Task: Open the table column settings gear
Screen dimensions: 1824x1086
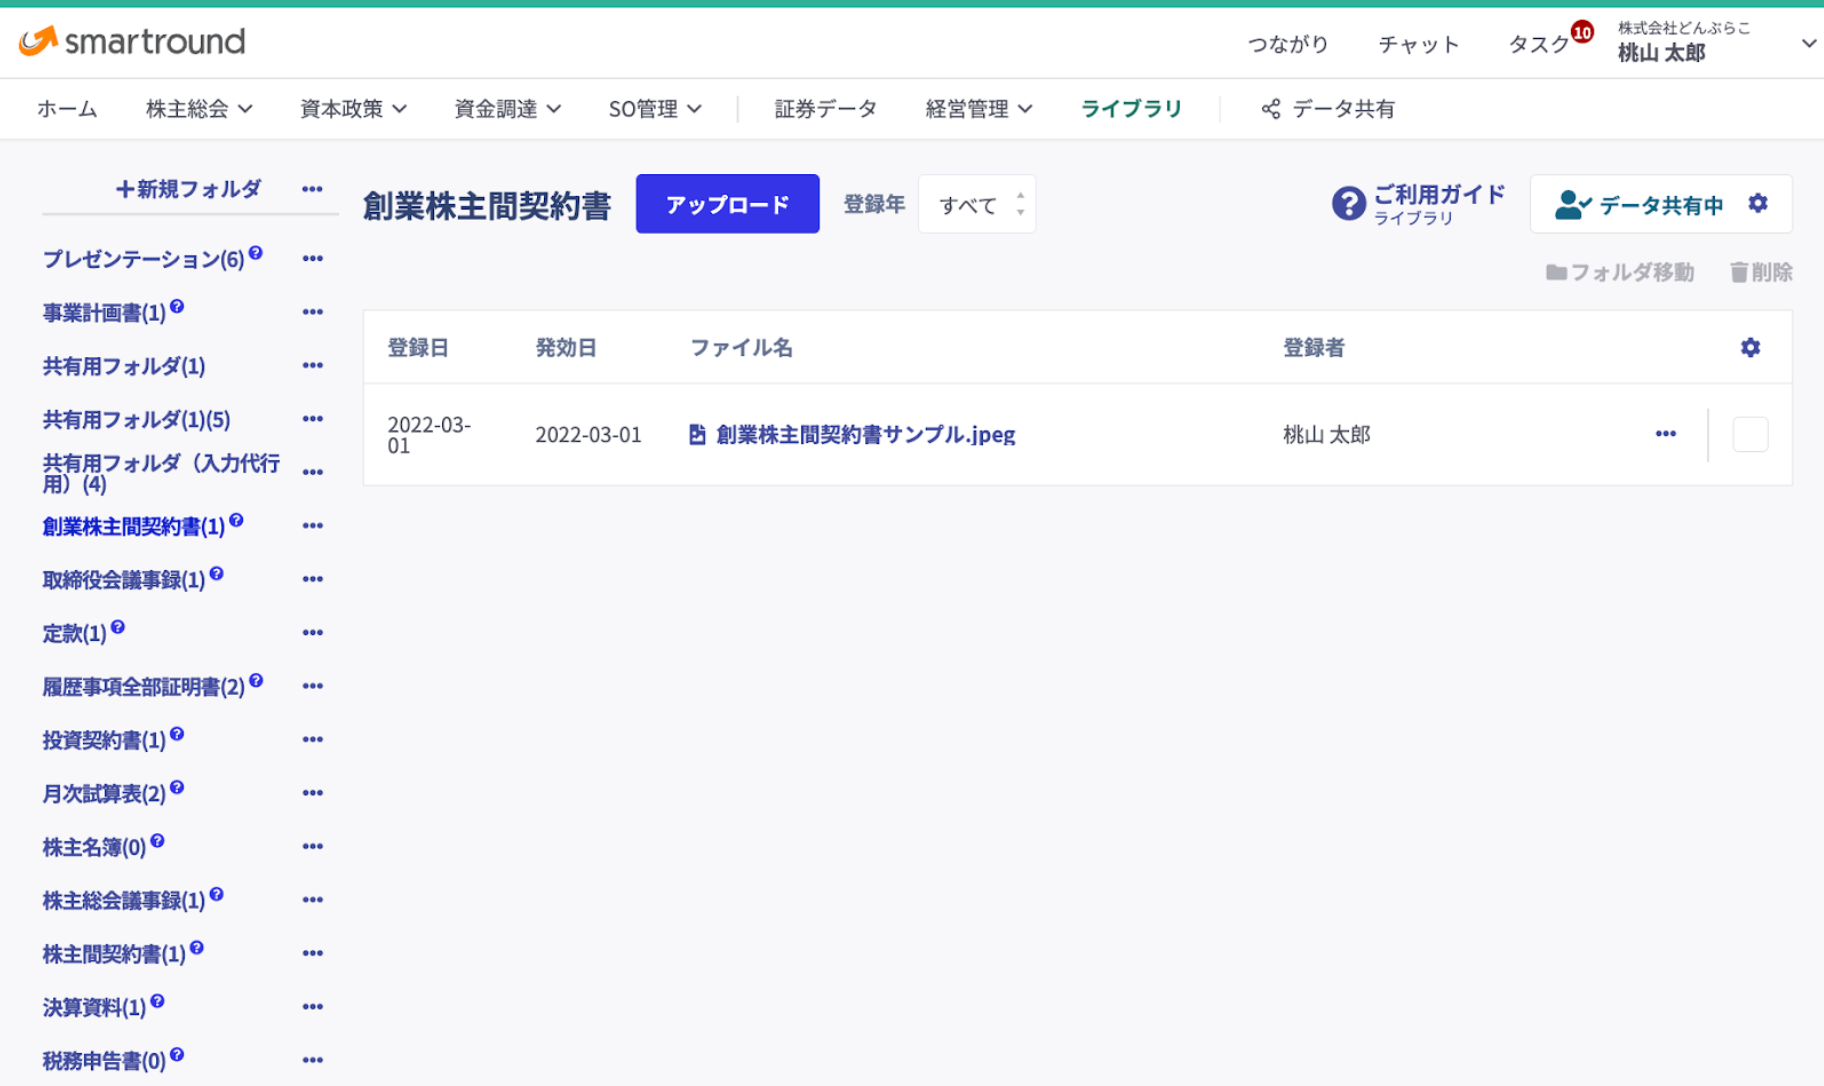Action: (1750, 347)
